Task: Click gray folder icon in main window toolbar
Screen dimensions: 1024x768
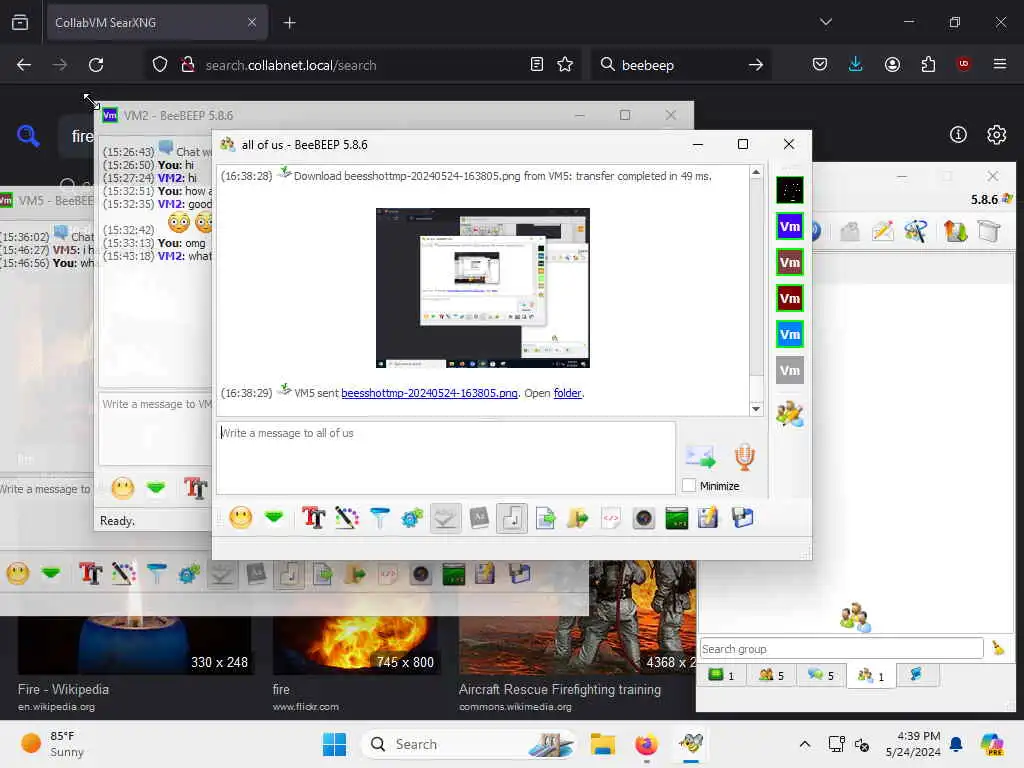Action: tap(849, 231)
